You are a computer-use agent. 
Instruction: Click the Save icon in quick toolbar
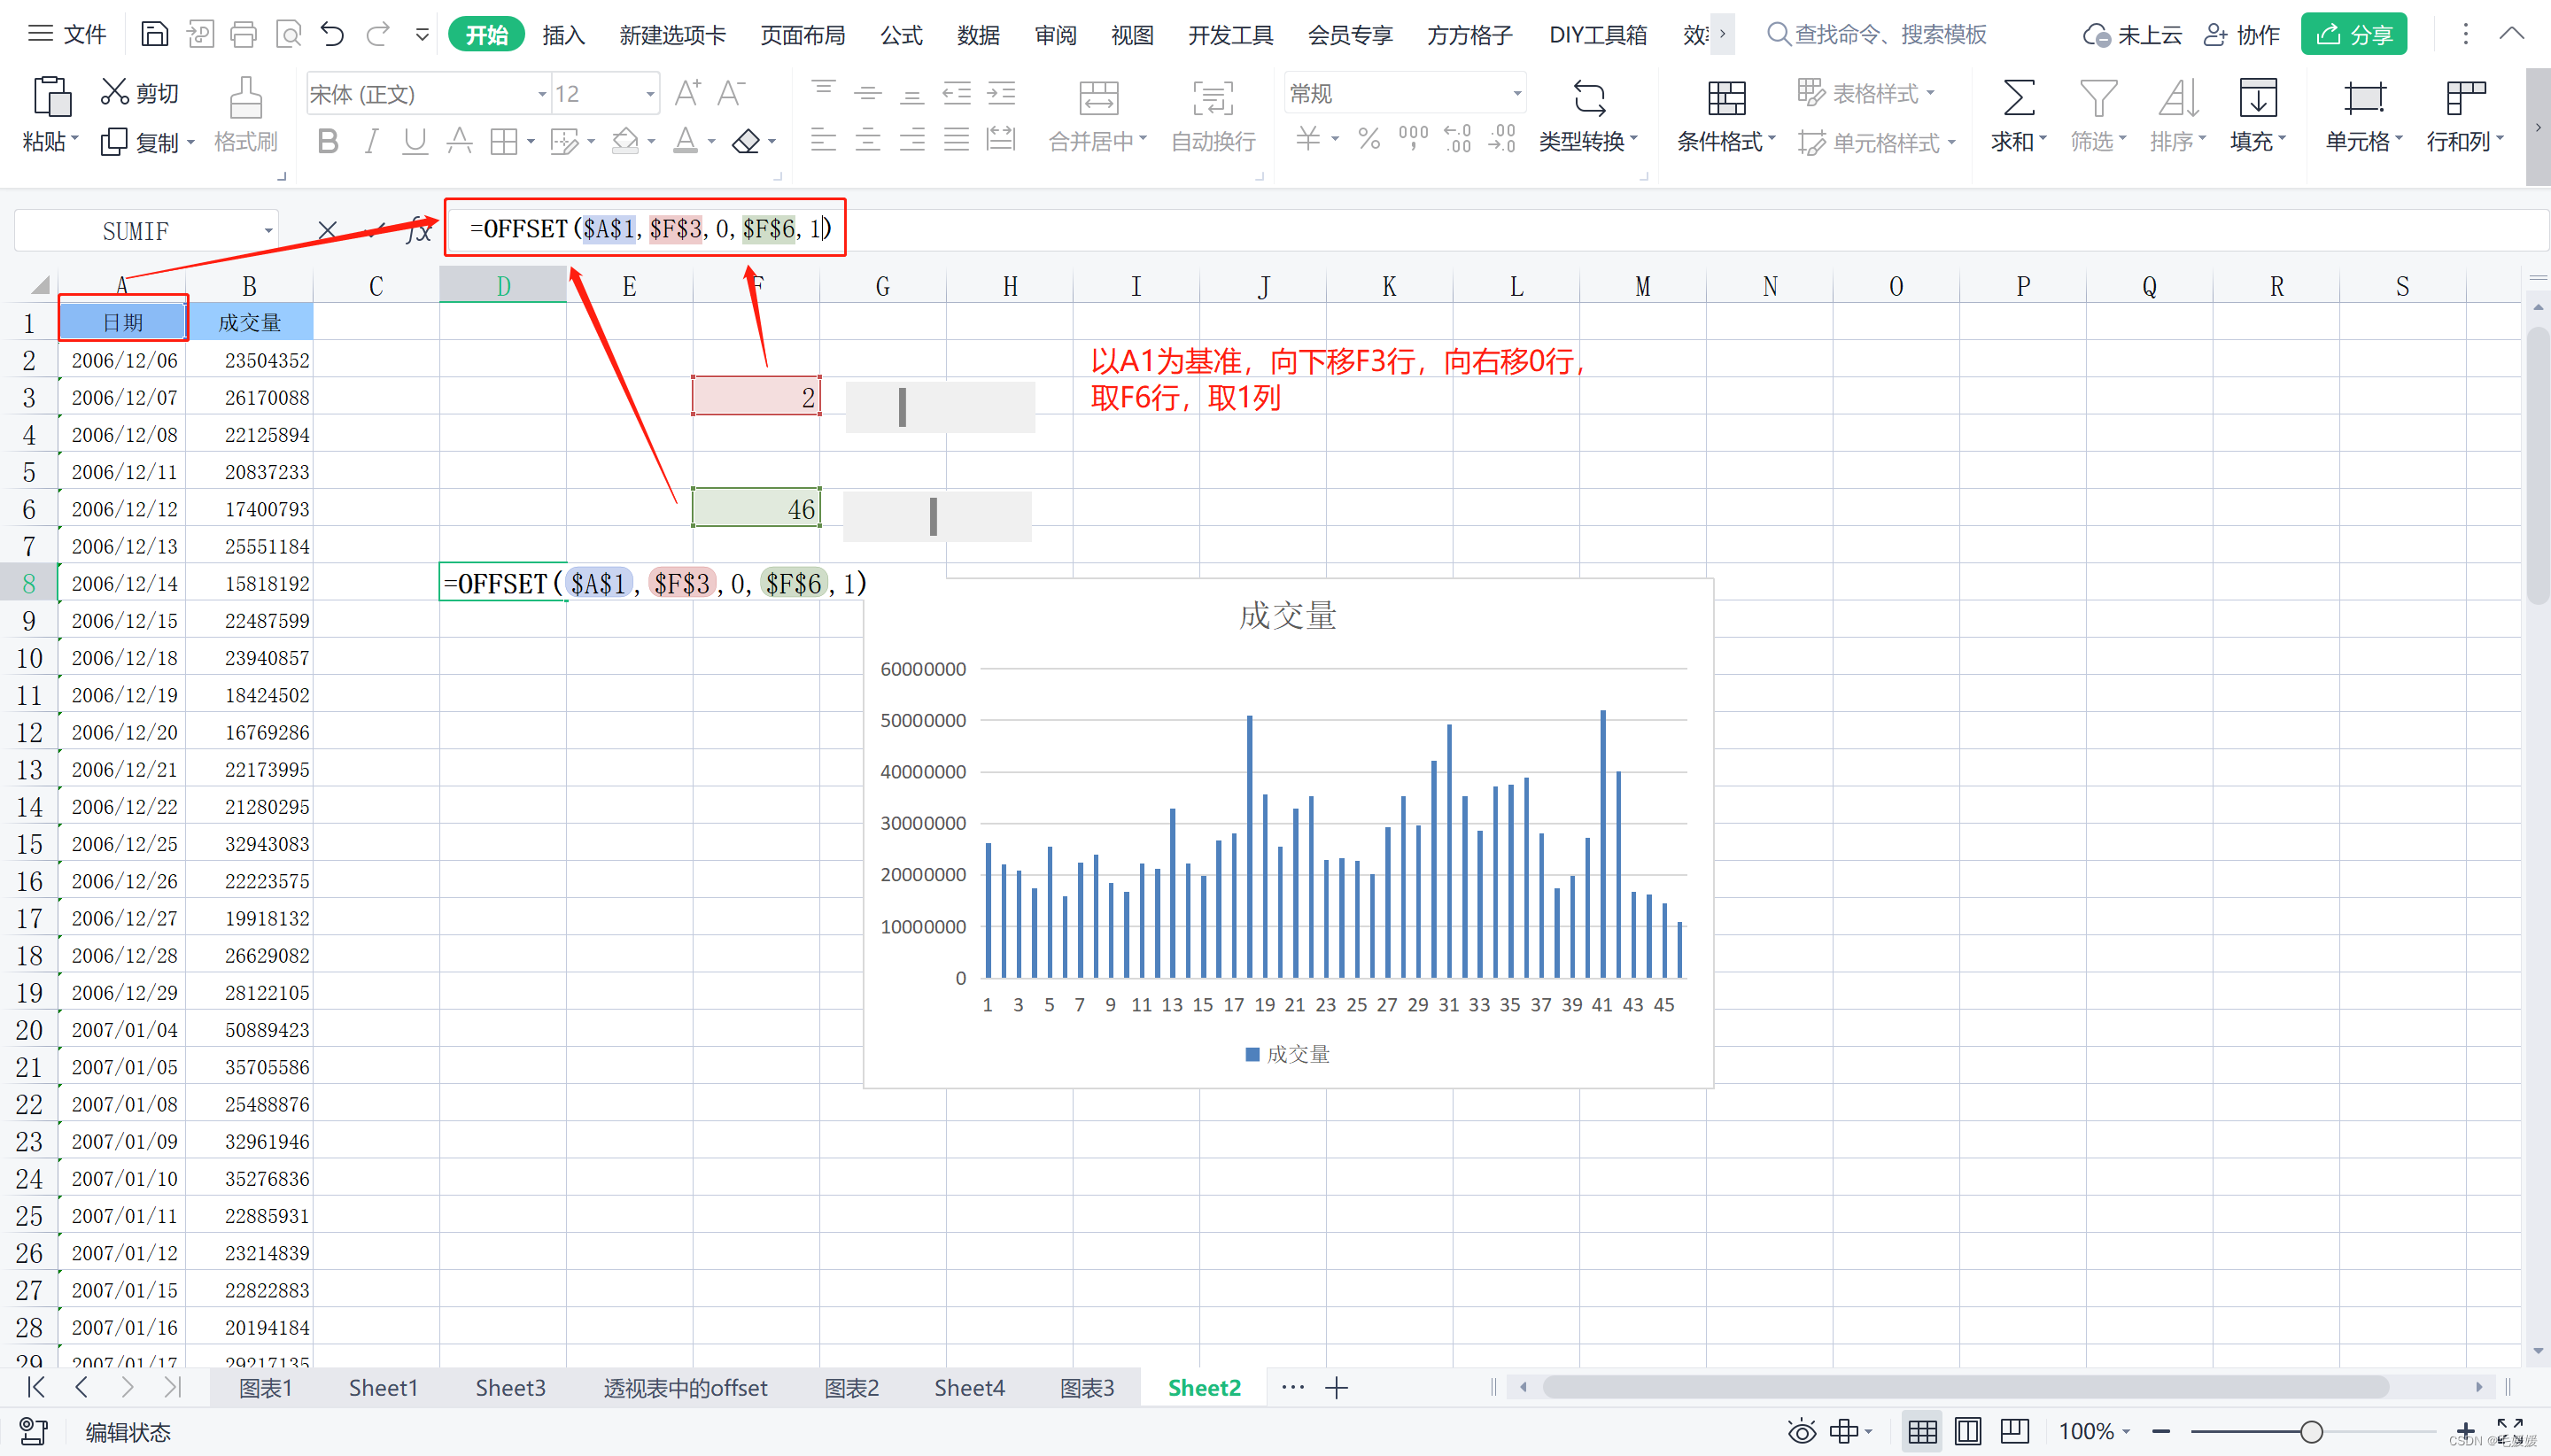(x=154, y=34)
